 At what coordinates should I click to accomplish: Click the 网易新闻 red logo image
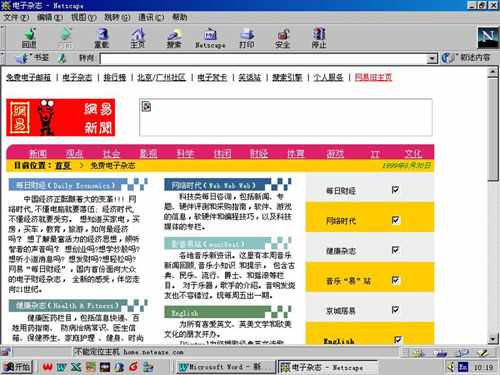60,117
